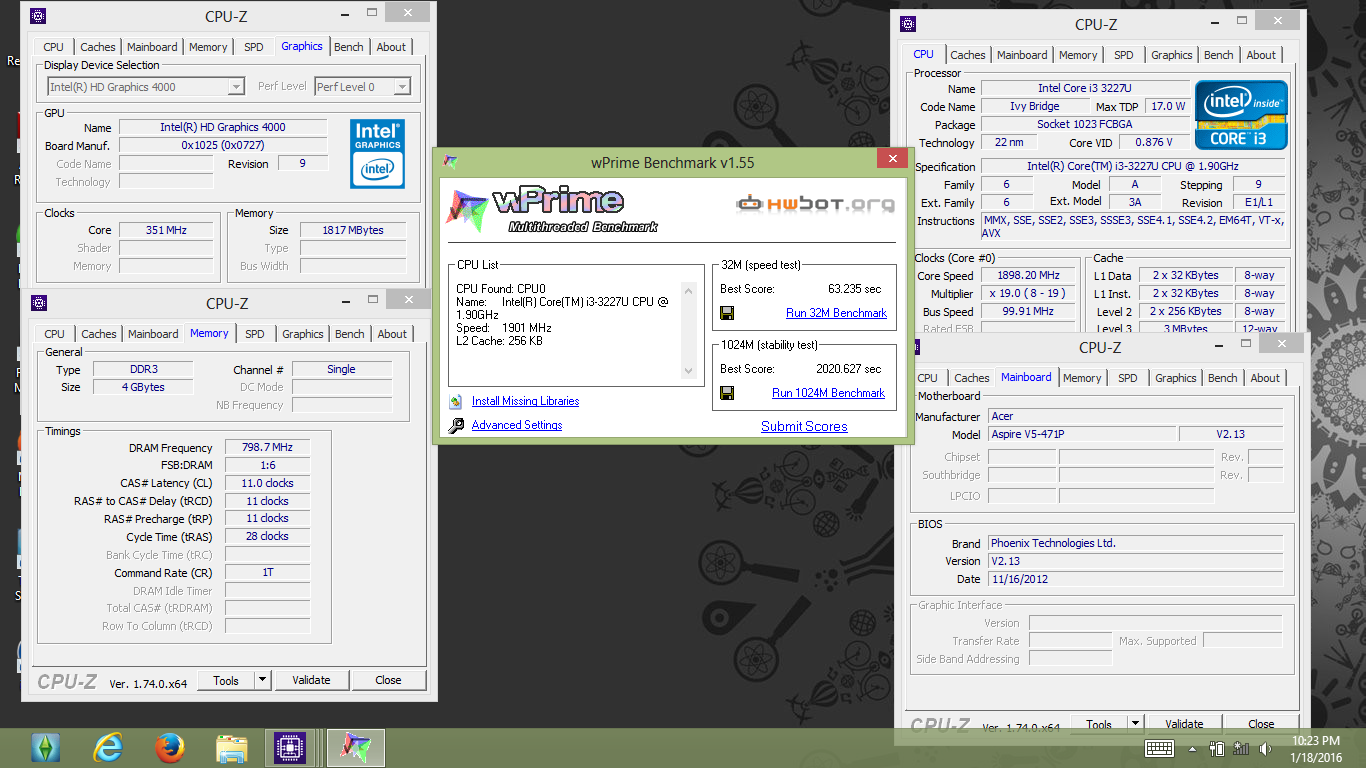1366x768 pixels.
Task: Open the Bench tab in the CPU window
Action: point(1219,55)
